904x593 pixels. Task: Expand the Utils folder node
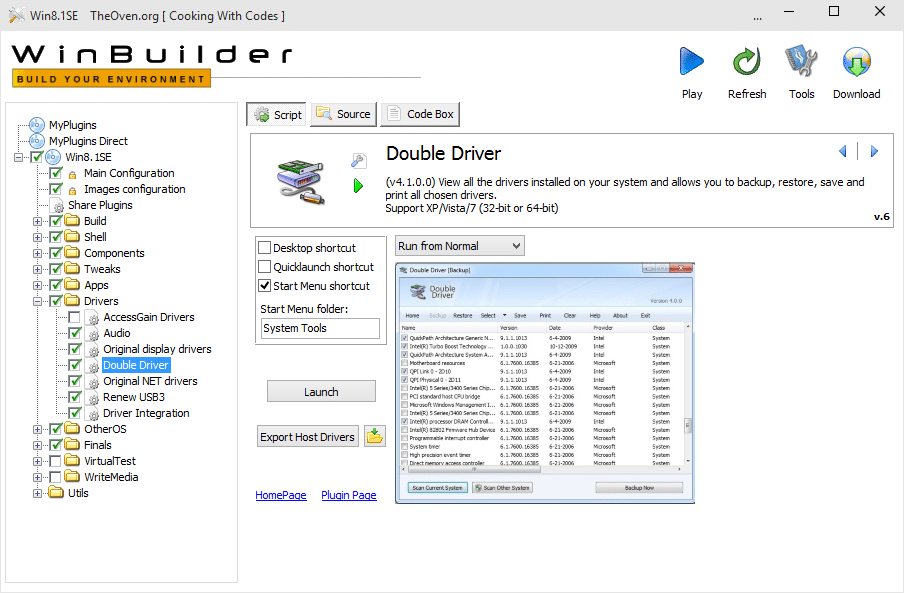[x=37, y=493]
